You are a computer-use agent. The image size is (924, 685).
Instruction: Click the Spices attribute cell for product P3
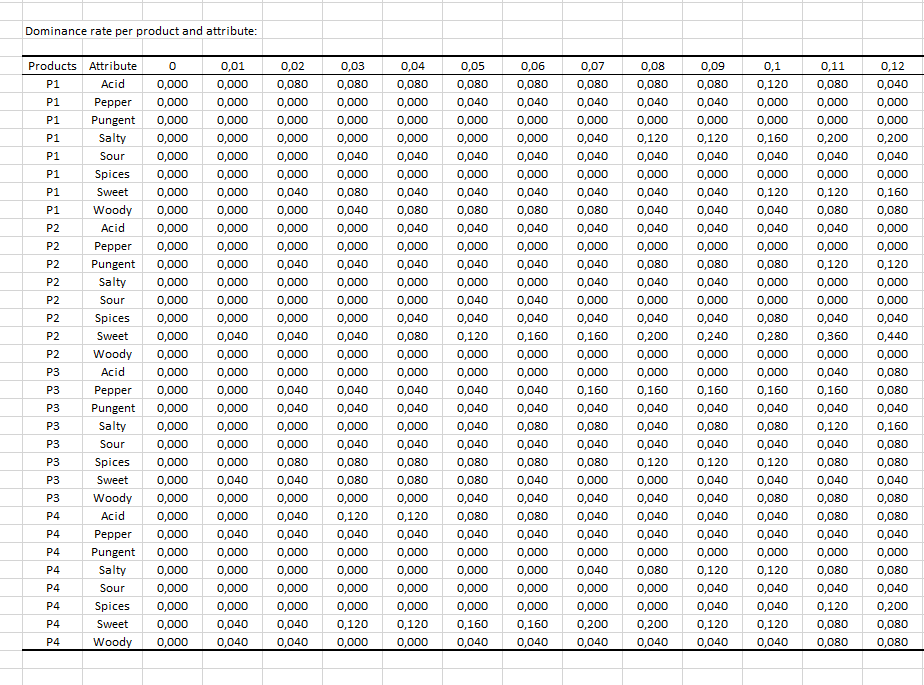click(x=113, y=462)
